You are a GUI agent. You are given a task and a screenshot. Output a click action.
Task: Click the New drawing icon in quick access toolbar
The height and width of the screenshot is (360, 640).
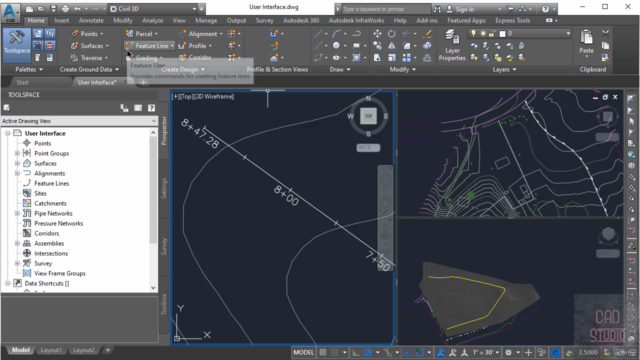coord(29,9)
